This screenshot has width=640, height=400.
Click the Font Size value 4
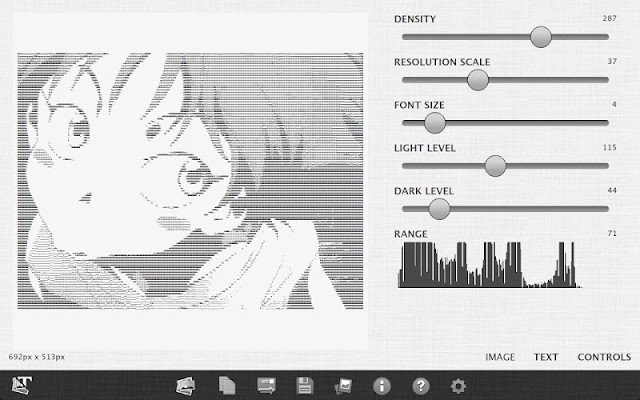pos(614,104)
